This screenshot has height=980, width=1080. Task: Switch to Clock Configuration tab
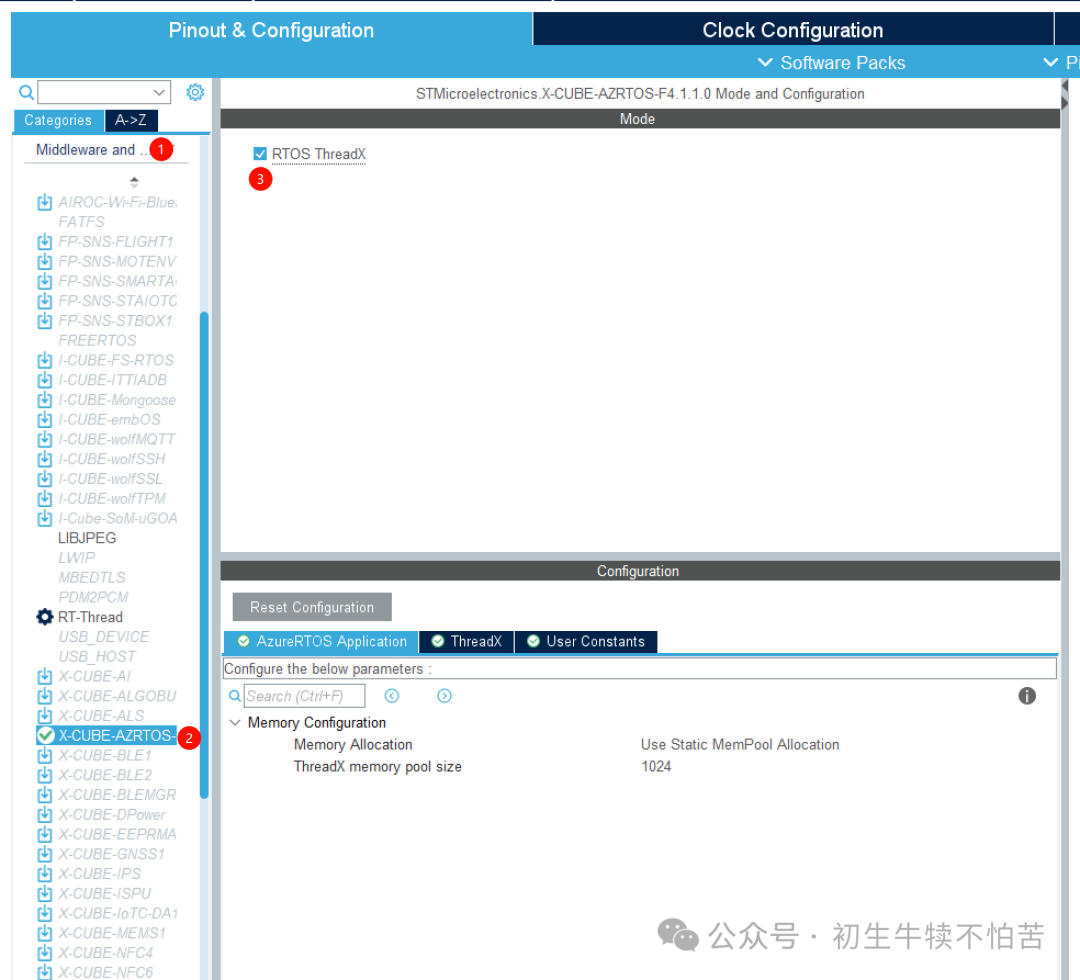[793, 30]
